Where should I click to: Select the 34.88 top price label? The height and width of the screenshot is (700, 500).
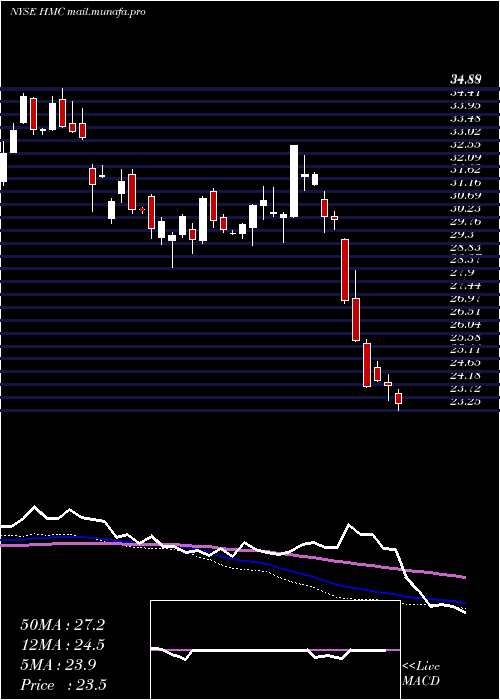[x=466, y=80]
